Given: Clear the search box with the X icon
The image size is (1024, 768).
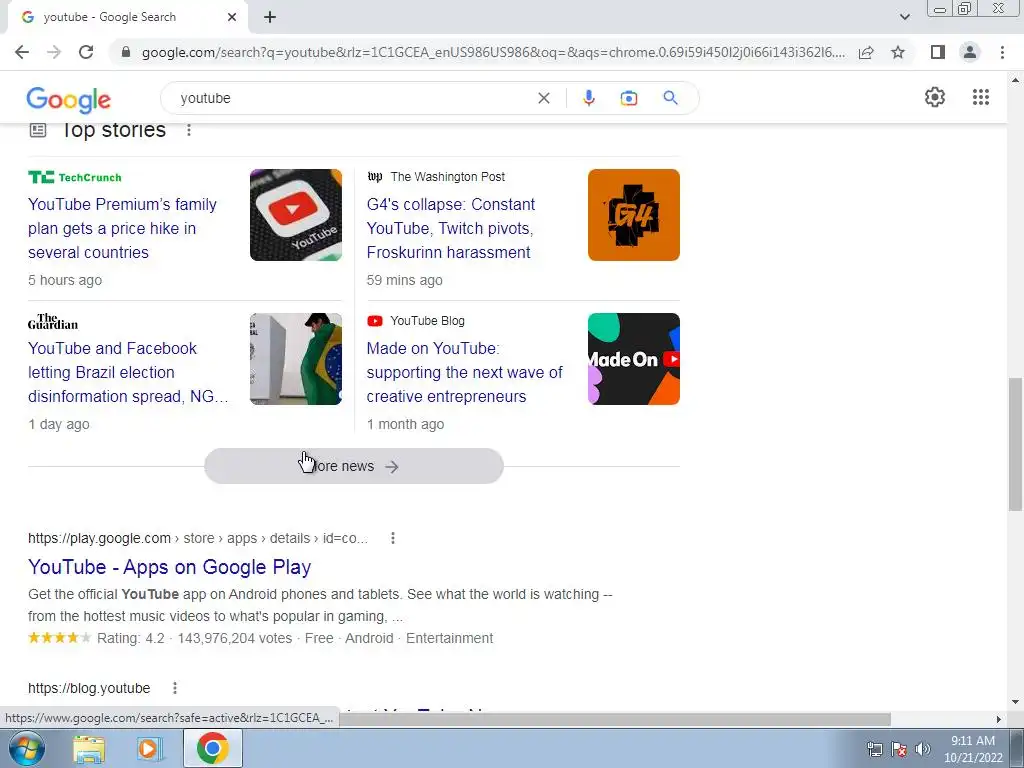Looking at the screenshot, I should pyautogui.click(x=543, y=98).
